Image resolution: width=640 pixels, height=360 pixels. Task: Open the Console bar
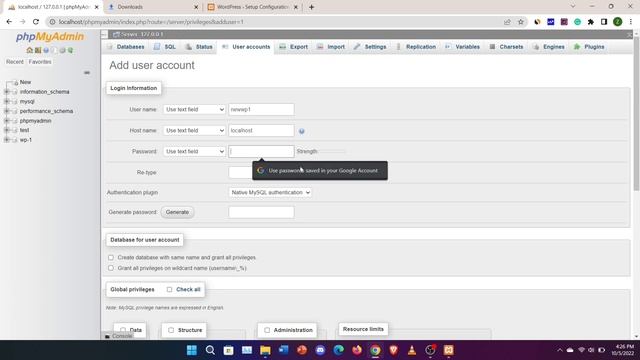(119, 336)
